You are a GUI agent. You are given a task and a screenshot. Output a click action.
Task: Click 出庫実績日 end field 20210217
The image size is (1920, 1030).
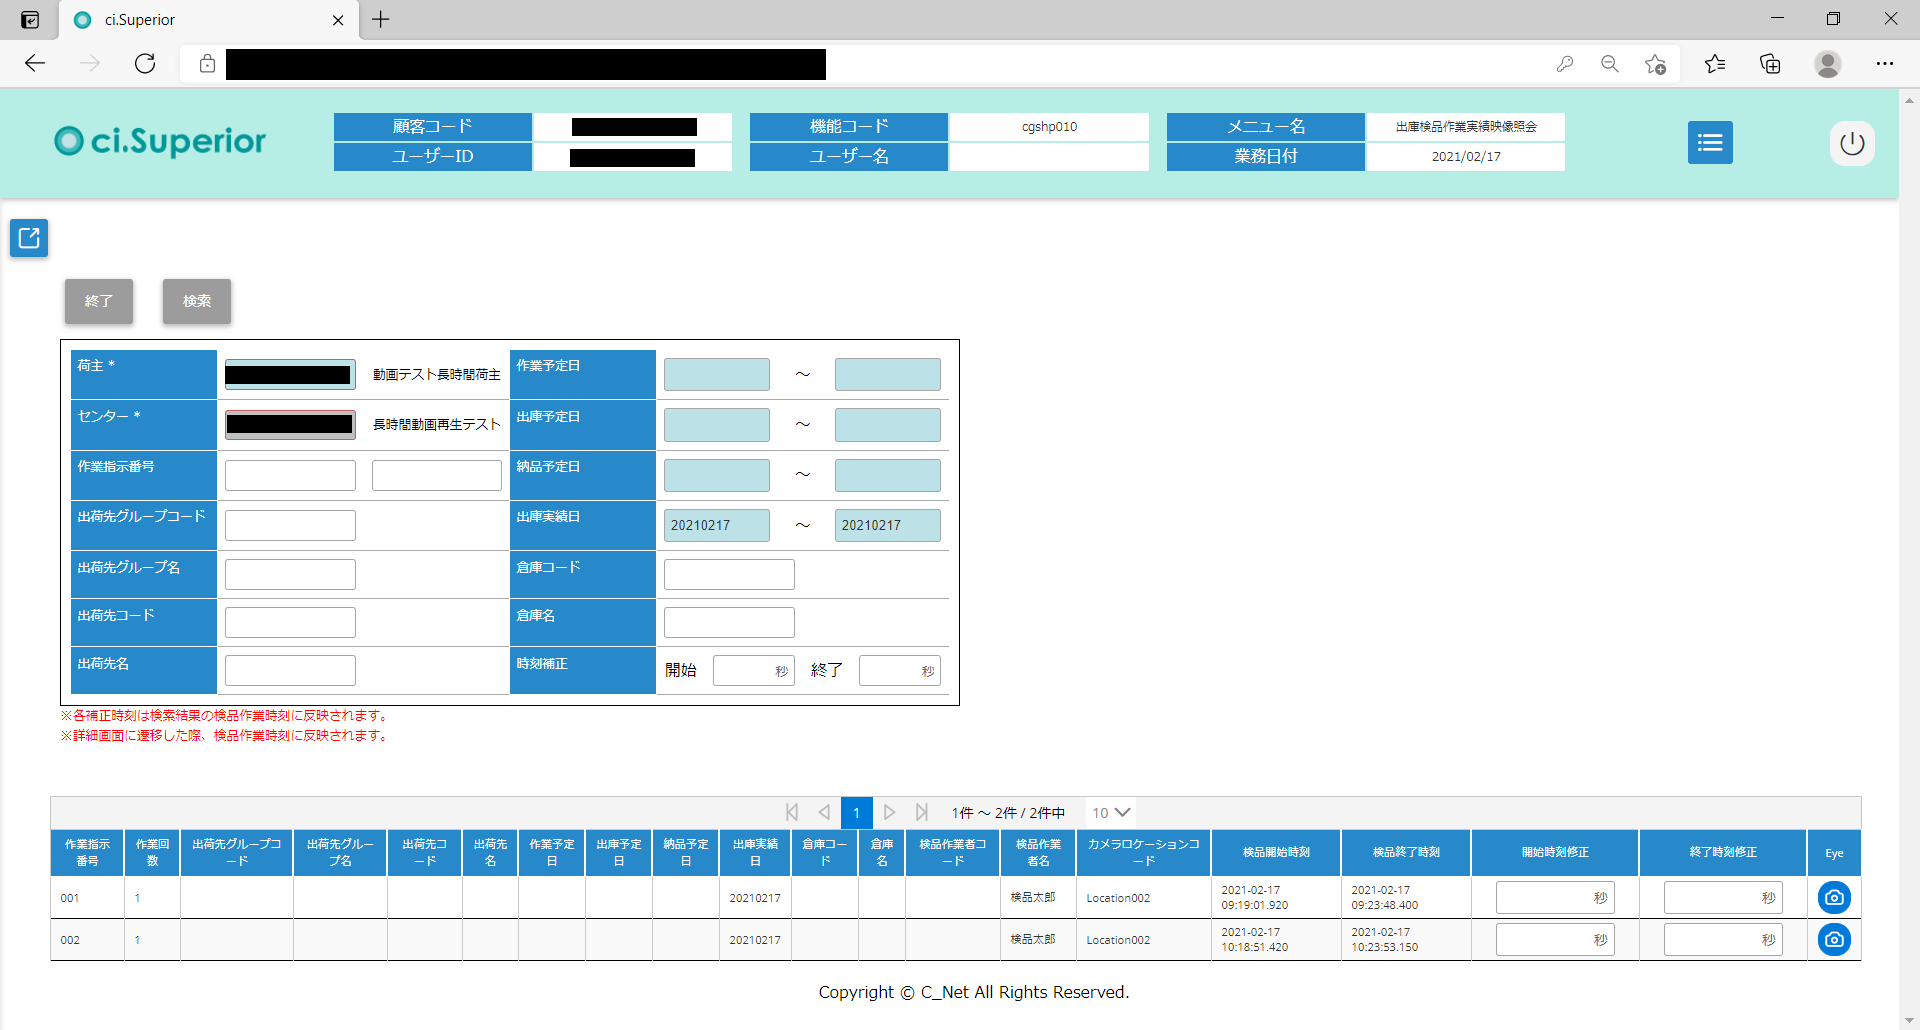pyautogui.click(x=888, y=525)
